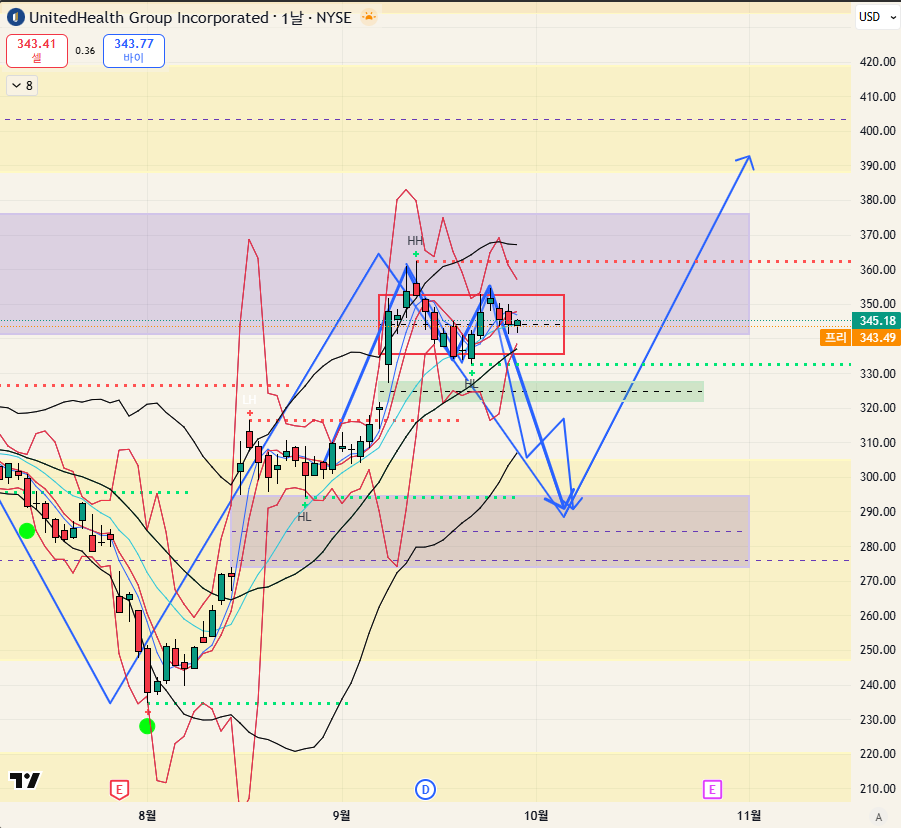Screen dimensions: 901x828
Task: Click the LH label near 320
Action: tap(249, 400)
